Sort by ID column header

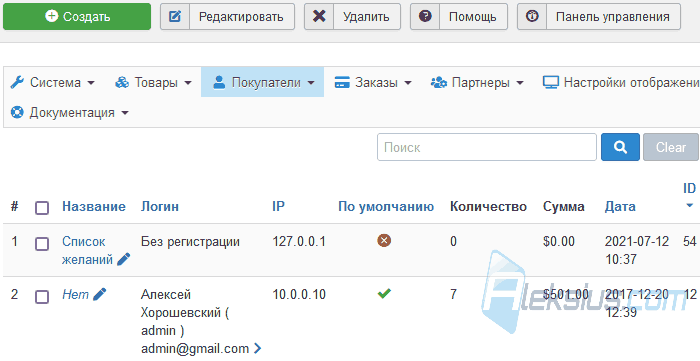[x=689, y=188]
